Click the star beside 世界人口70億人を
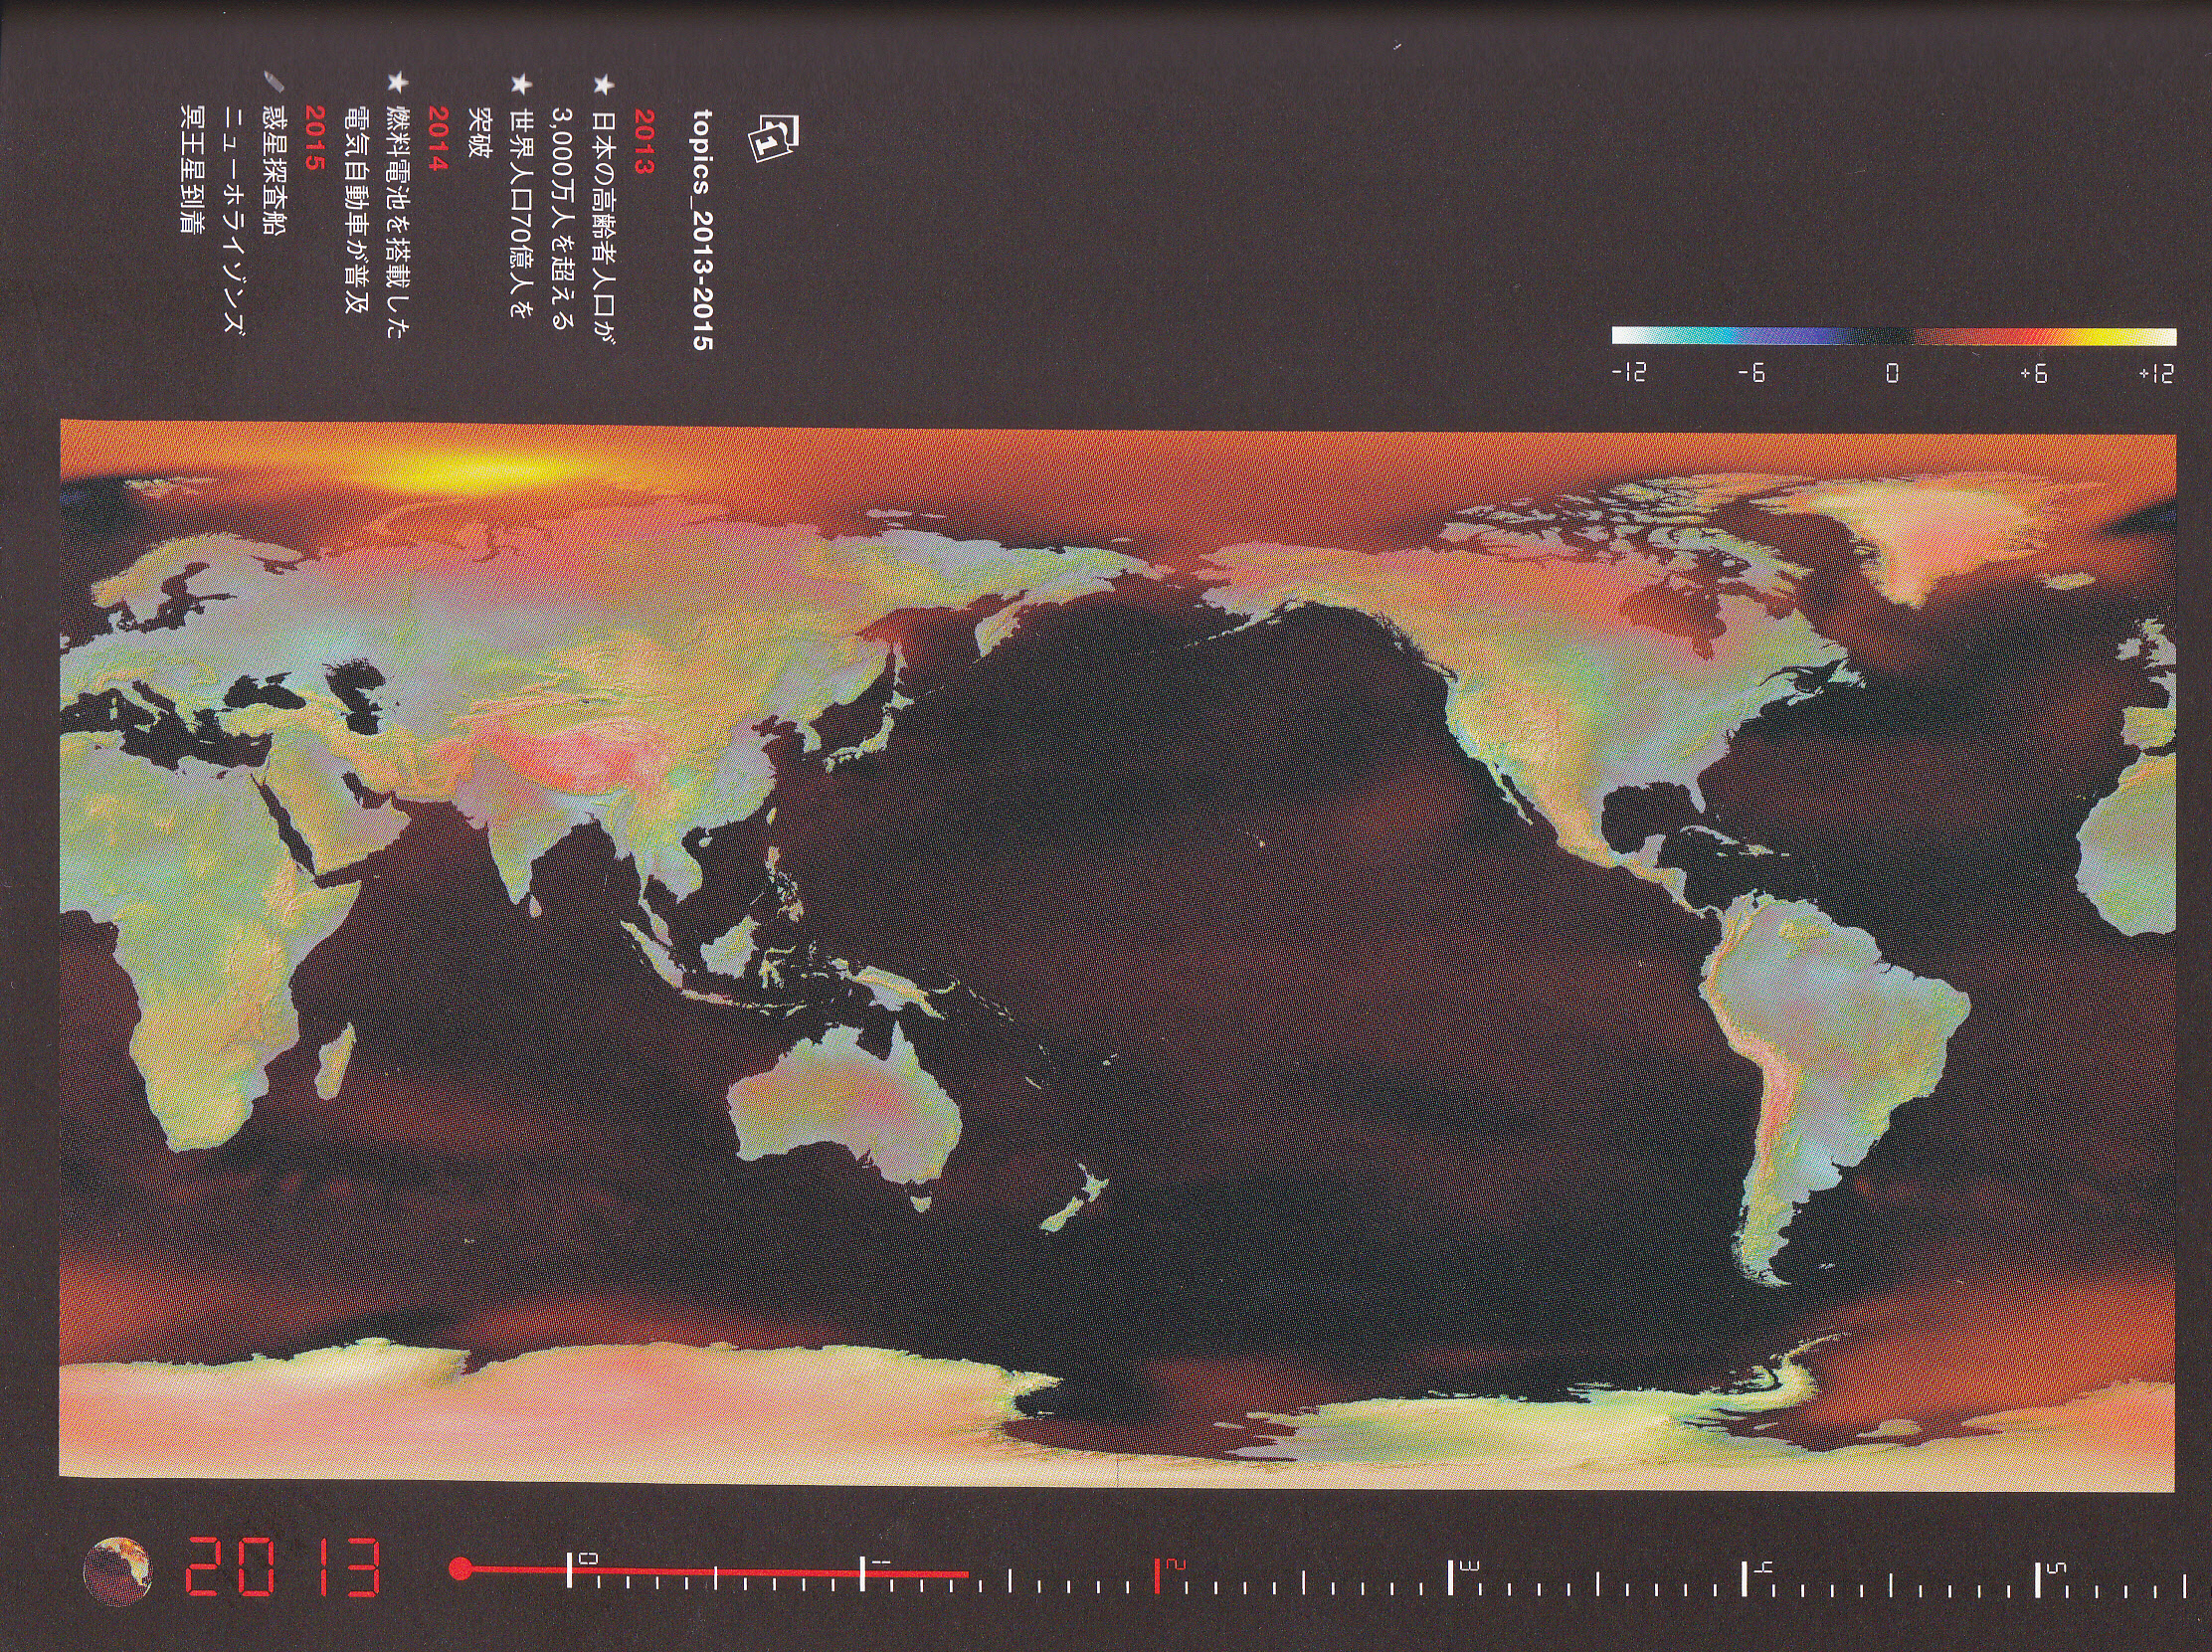 (x=519, y=84)
